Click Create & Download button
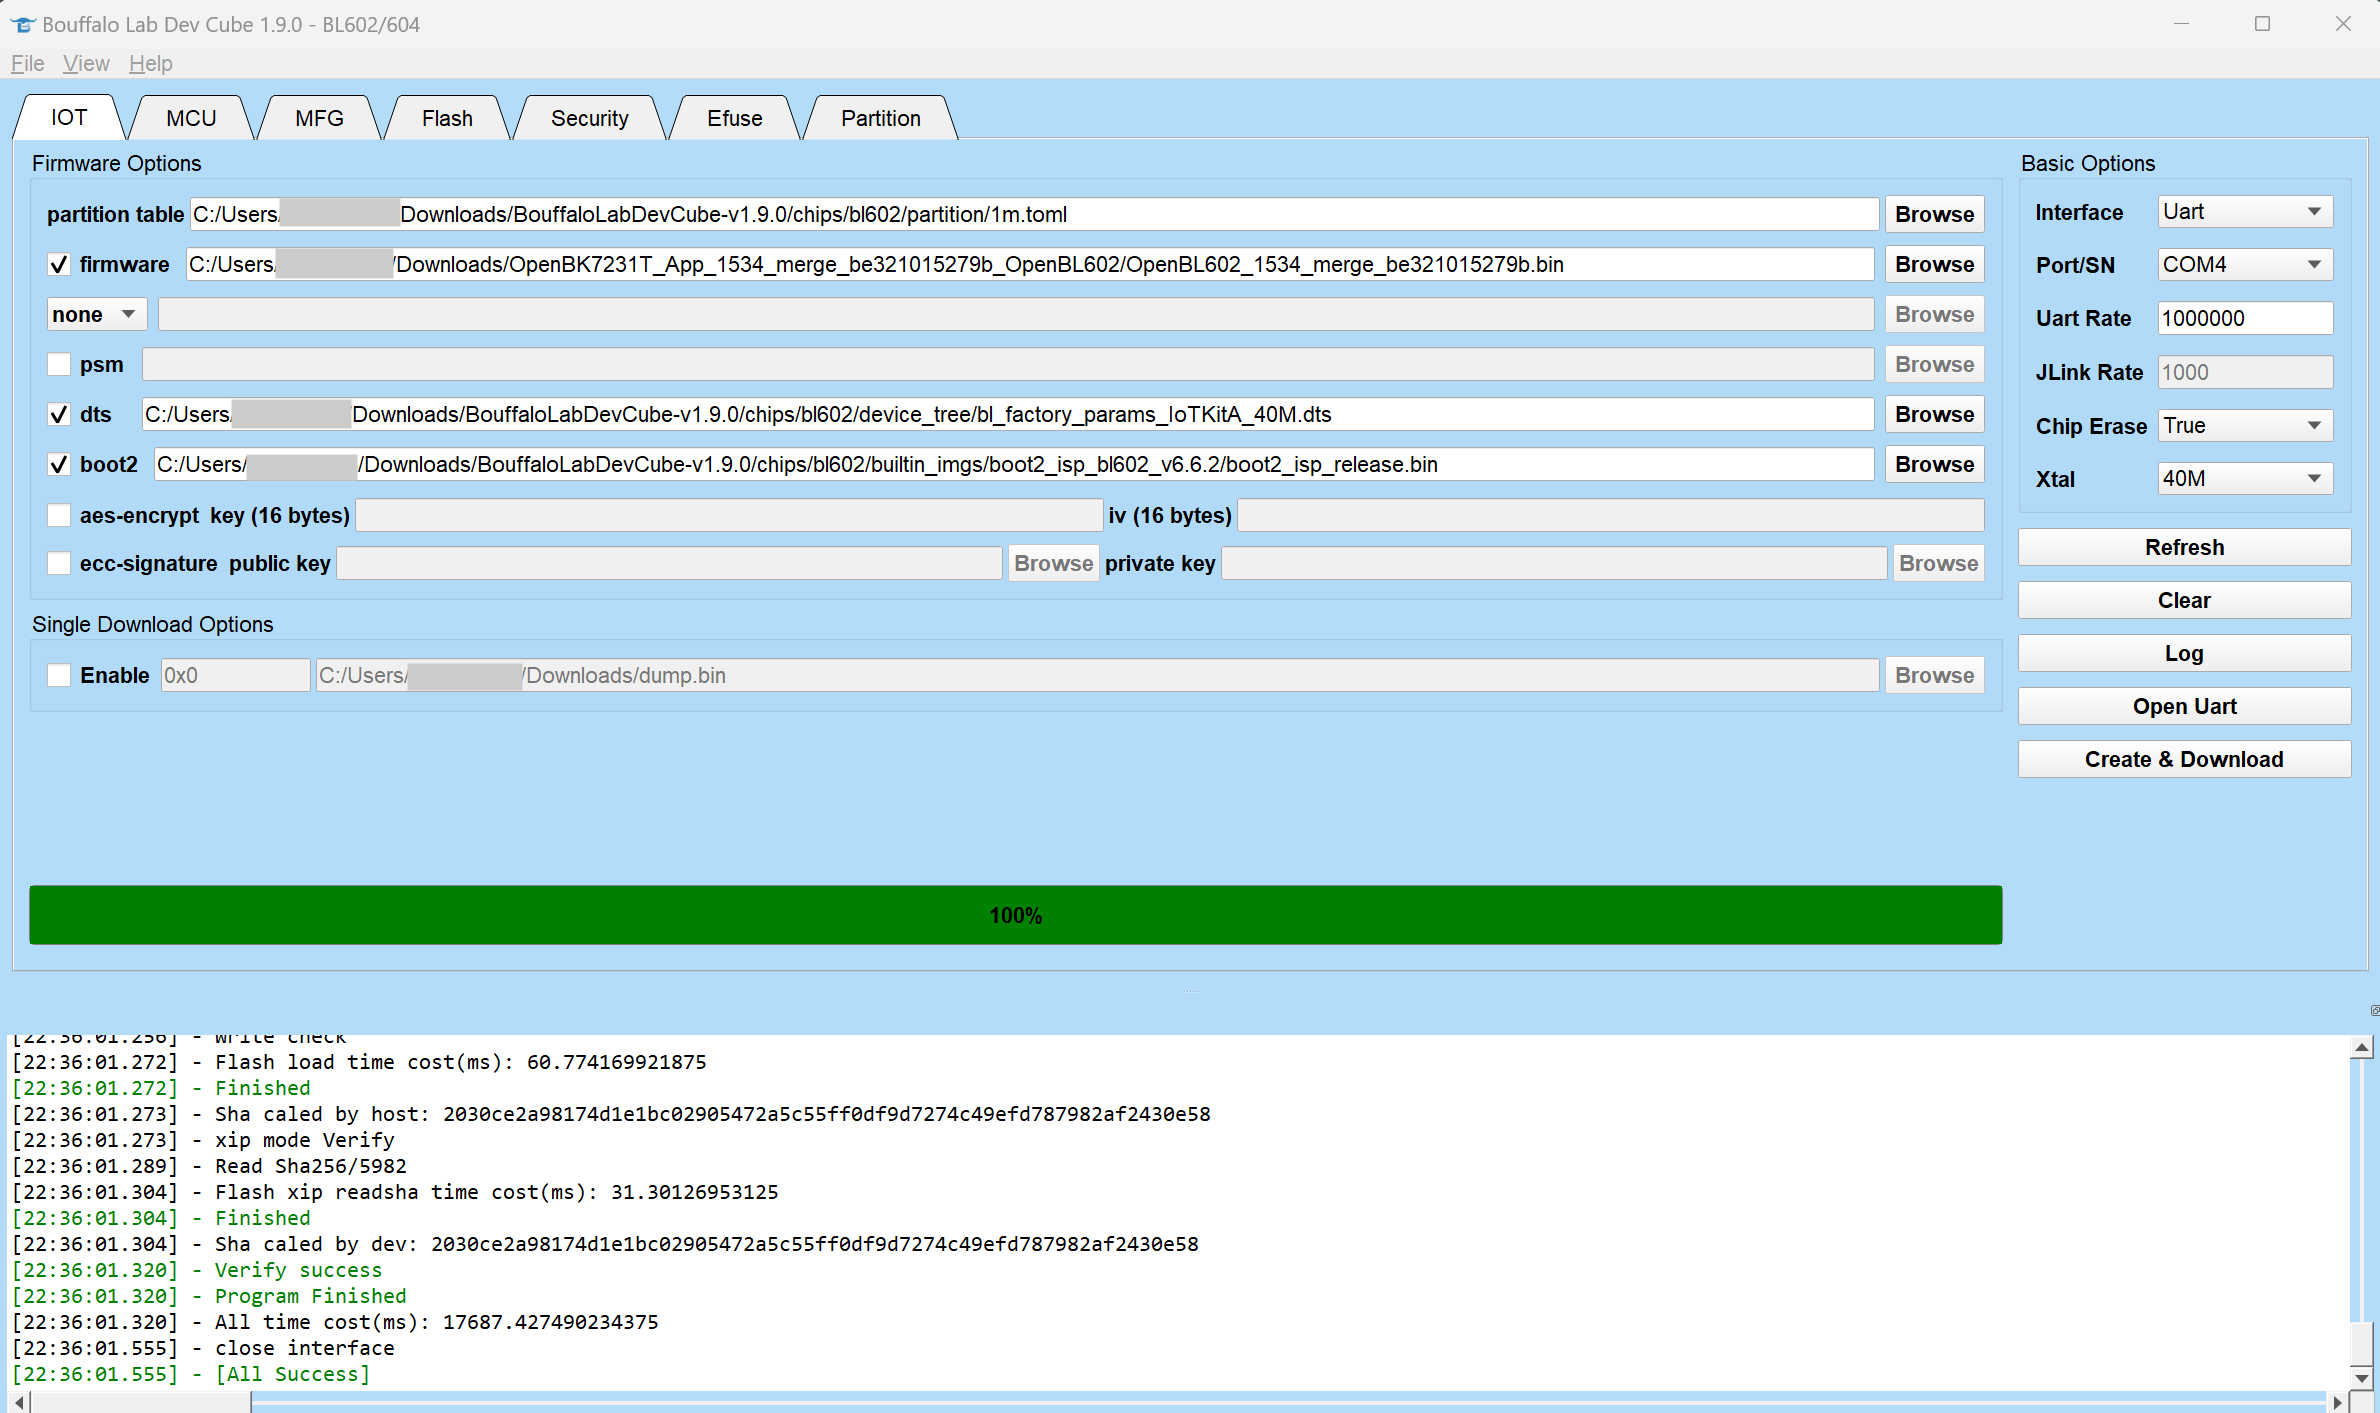 click(2184, 759)
